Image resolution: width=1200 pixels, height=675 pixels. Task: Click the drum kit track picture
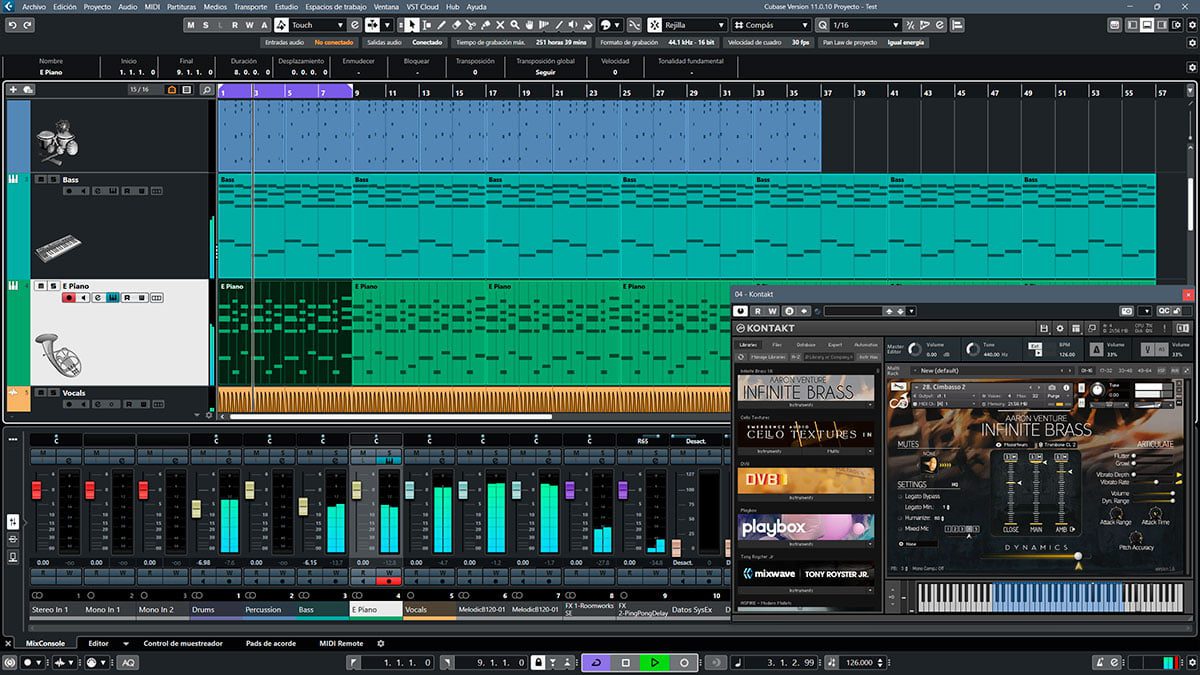point(57,144)
